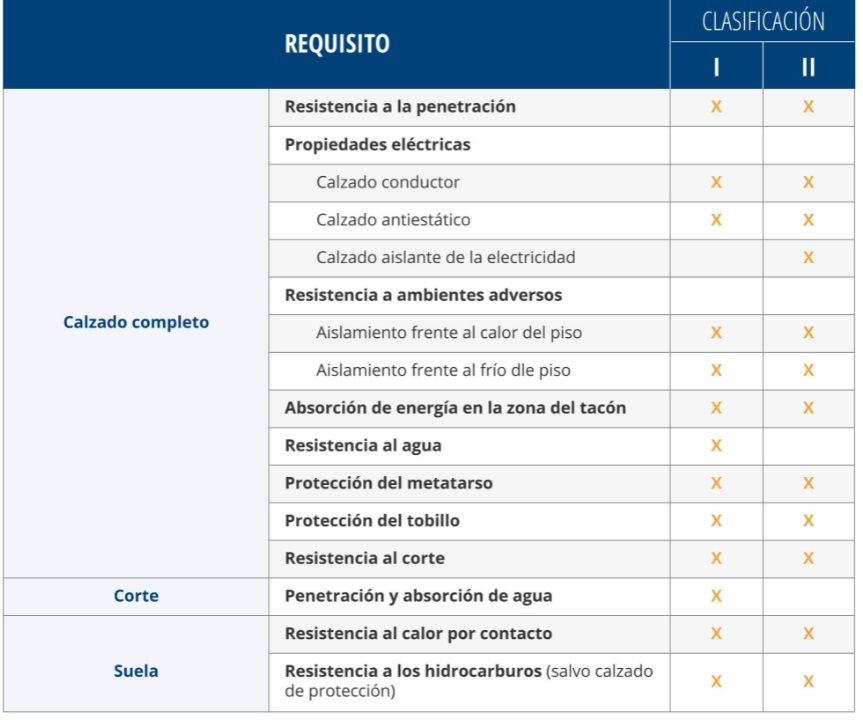Select the Resistencia a la penetración row
Screen dimensions: 863x720
[400, 107]
